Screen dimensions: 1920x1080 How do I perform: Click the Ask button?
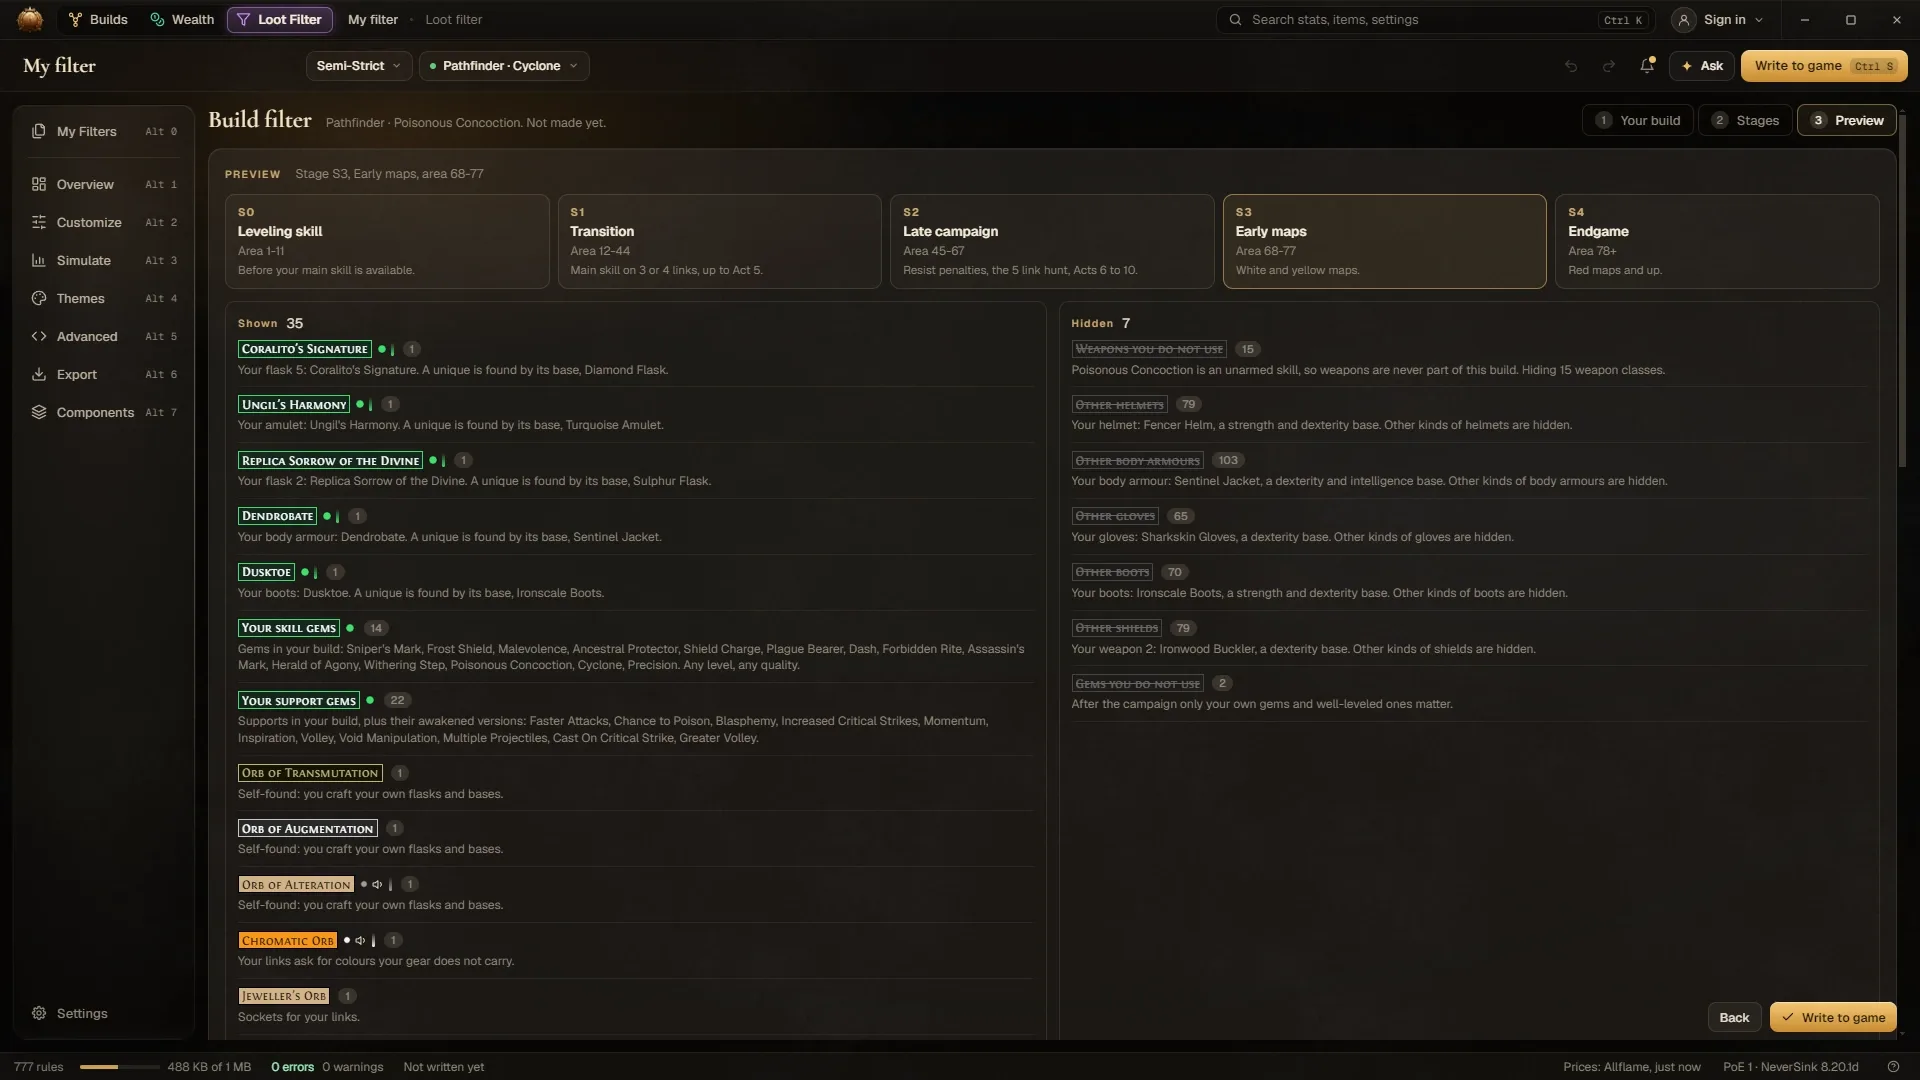(1702, 66)
